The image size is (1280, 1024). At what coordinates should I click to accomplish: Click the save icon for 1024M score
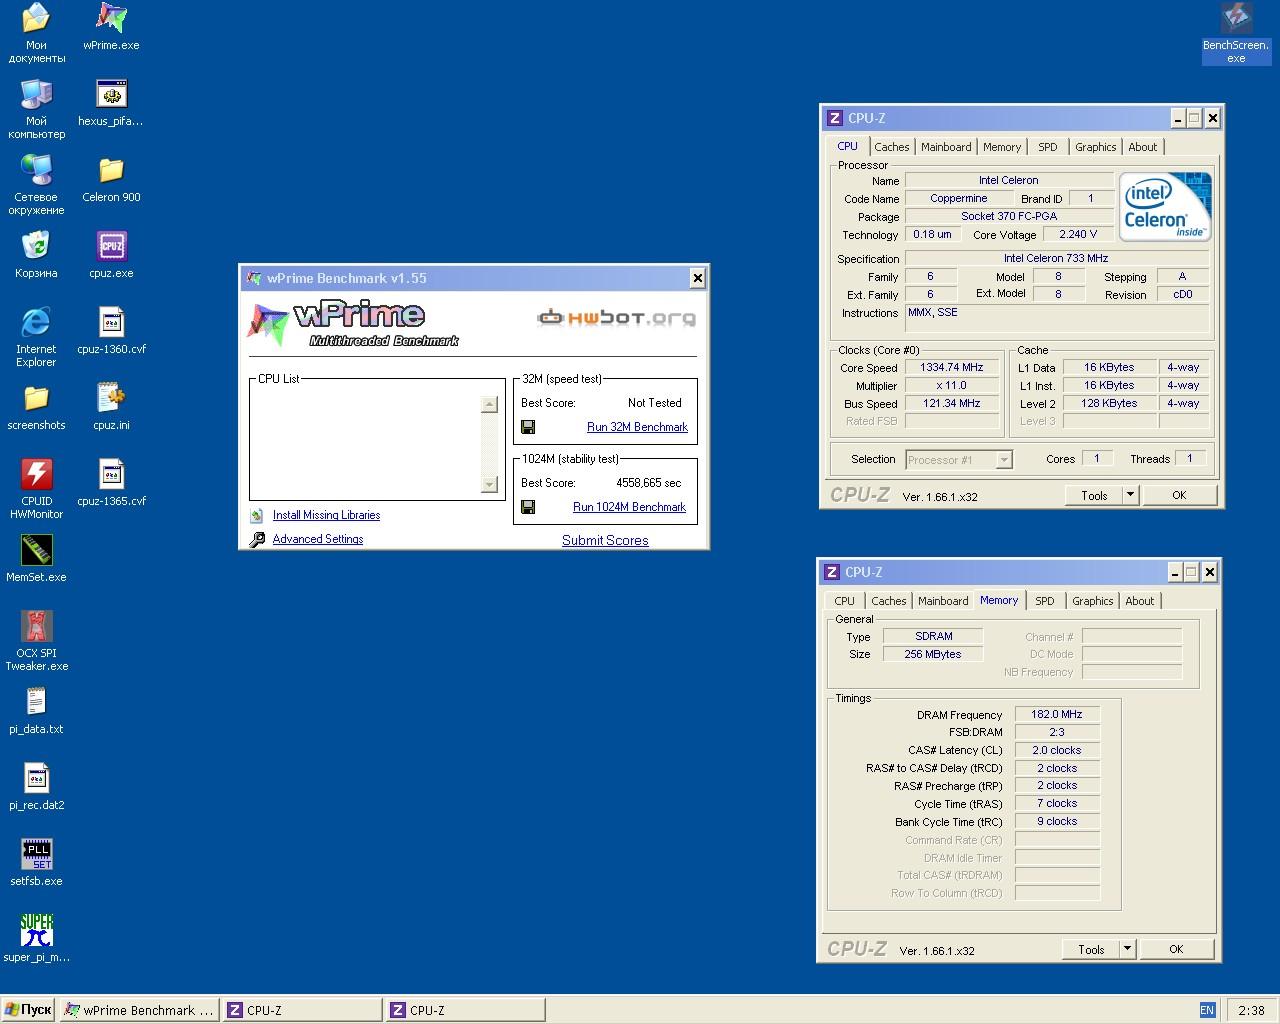click(528, 507)
